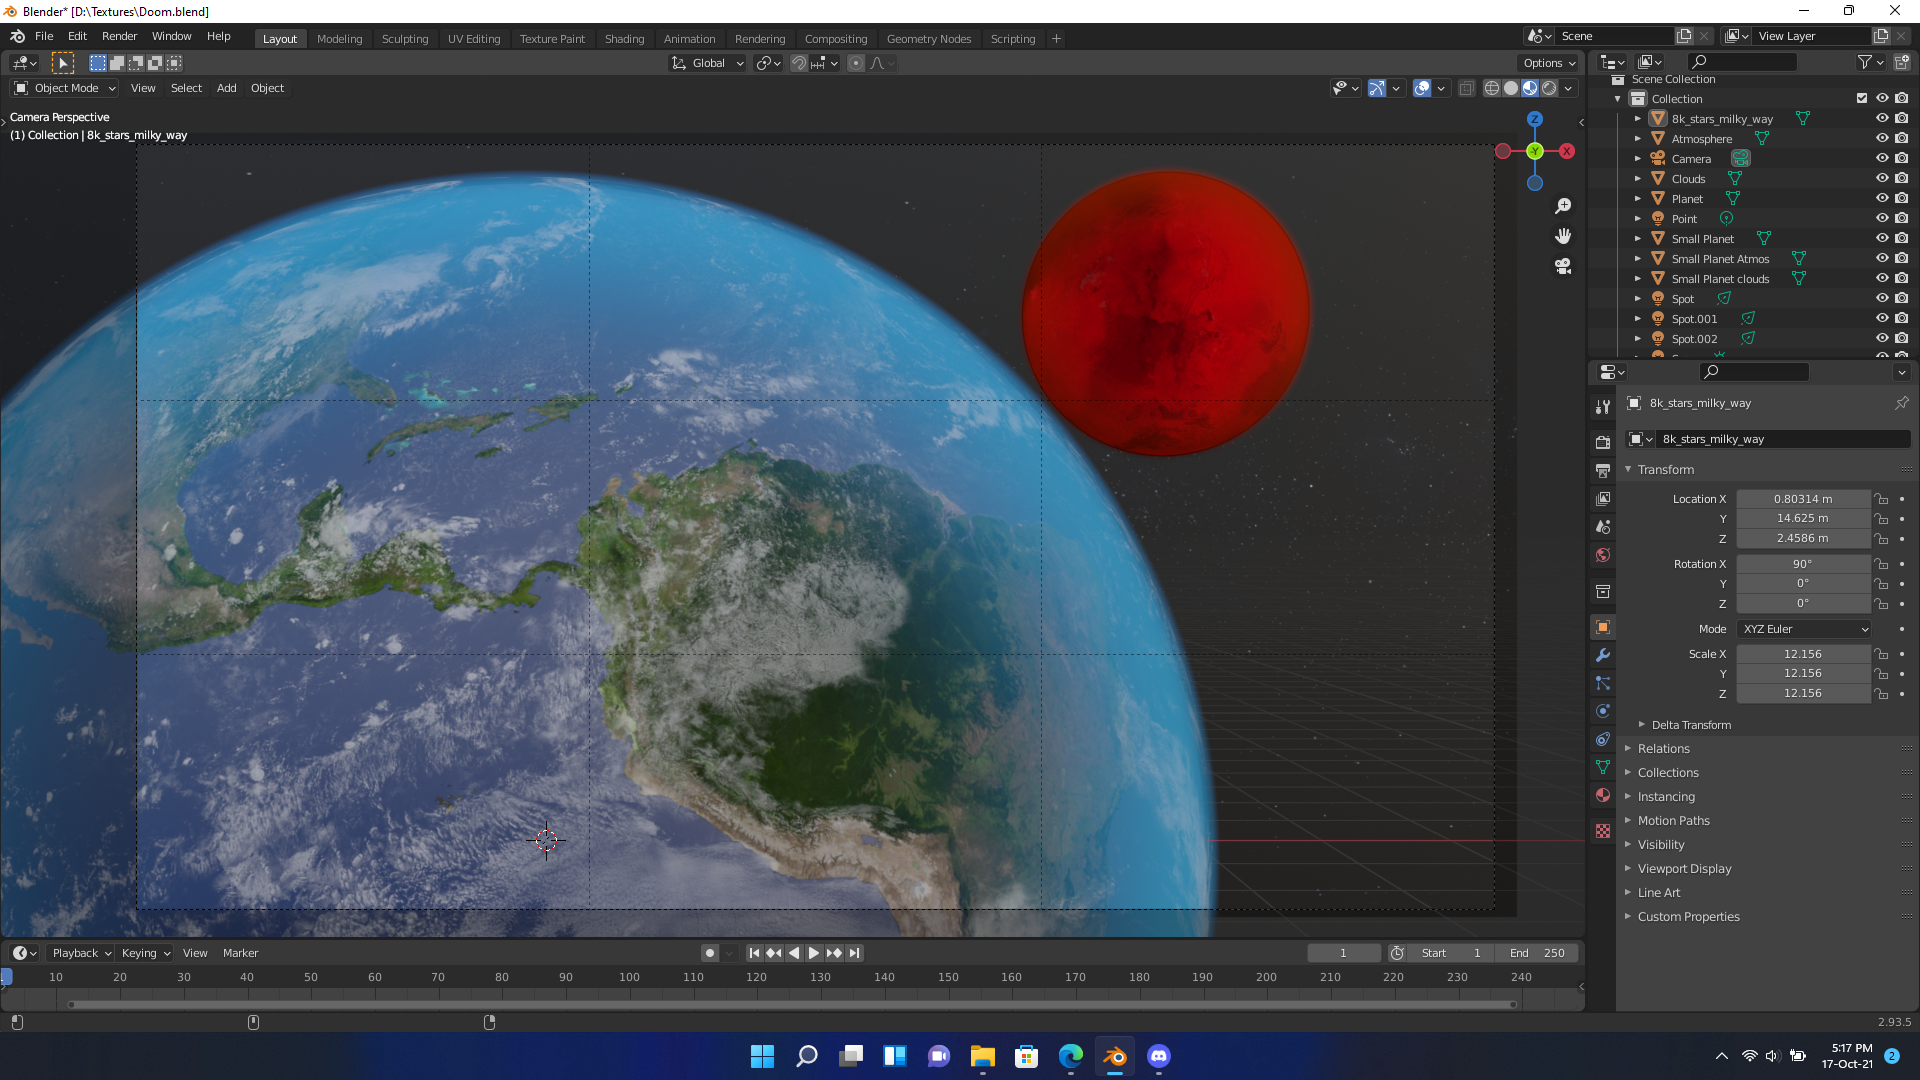Enable snapping with the magnet icon

click(798, 62)
